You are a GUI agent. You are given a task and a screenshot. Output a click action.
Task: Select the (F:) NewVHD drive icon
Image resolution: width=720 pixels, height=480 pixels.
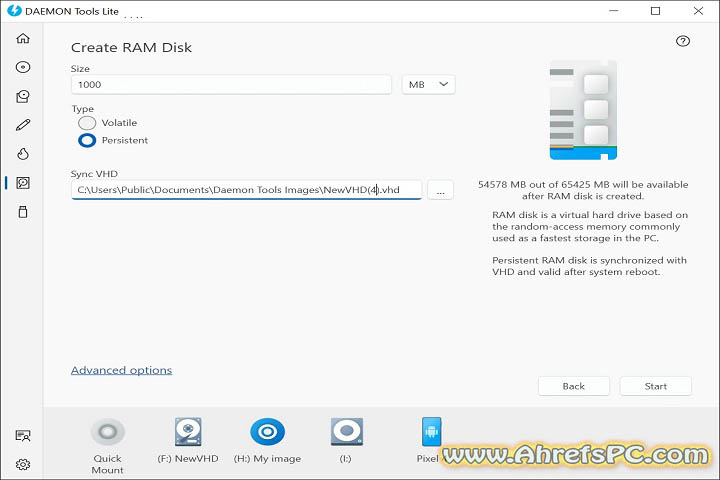188,432
